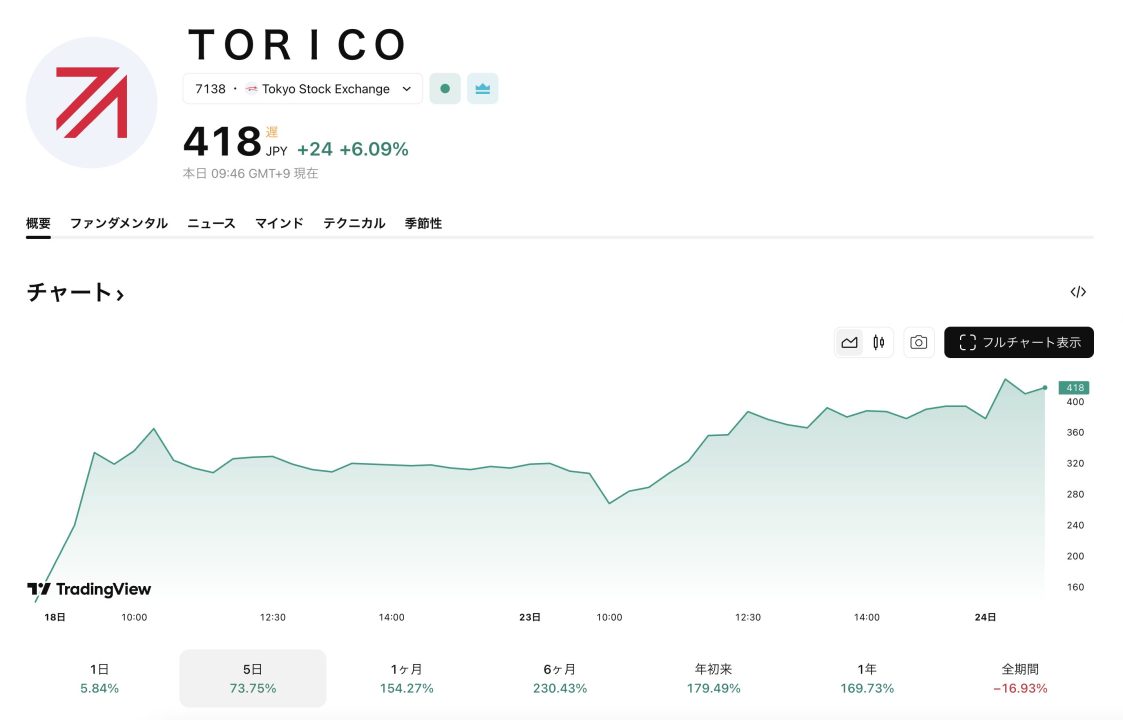
Task: Click the TORICO red arrow logo
Action: [x=91, y=102]
